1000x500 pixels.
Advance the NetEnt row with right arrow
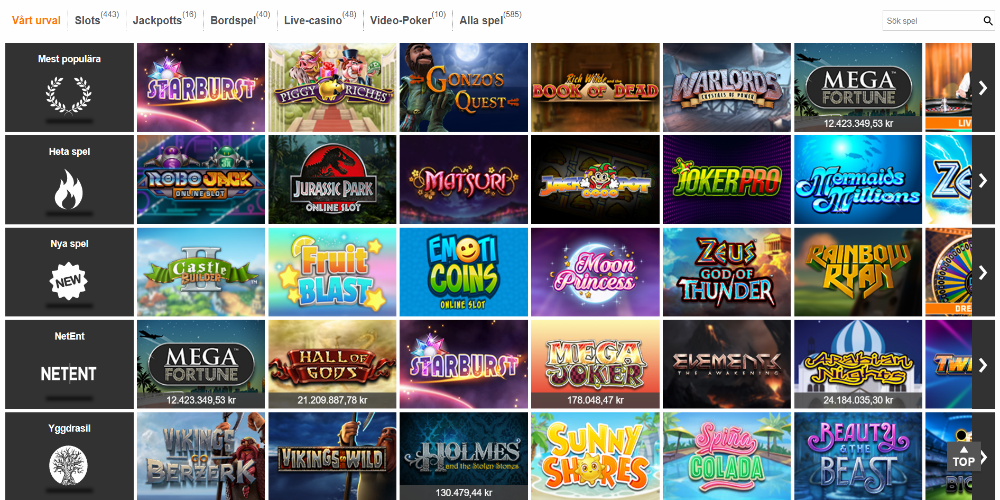(983, 364)
